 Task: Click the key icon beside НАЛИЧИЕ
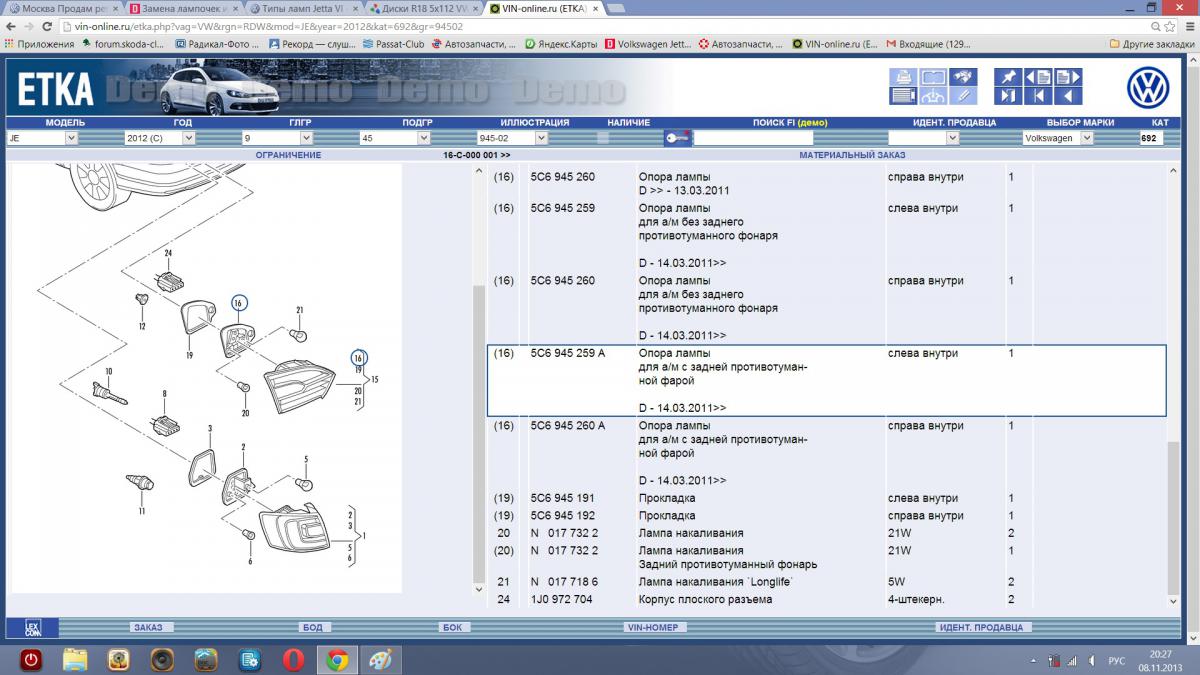coord(677,138)
